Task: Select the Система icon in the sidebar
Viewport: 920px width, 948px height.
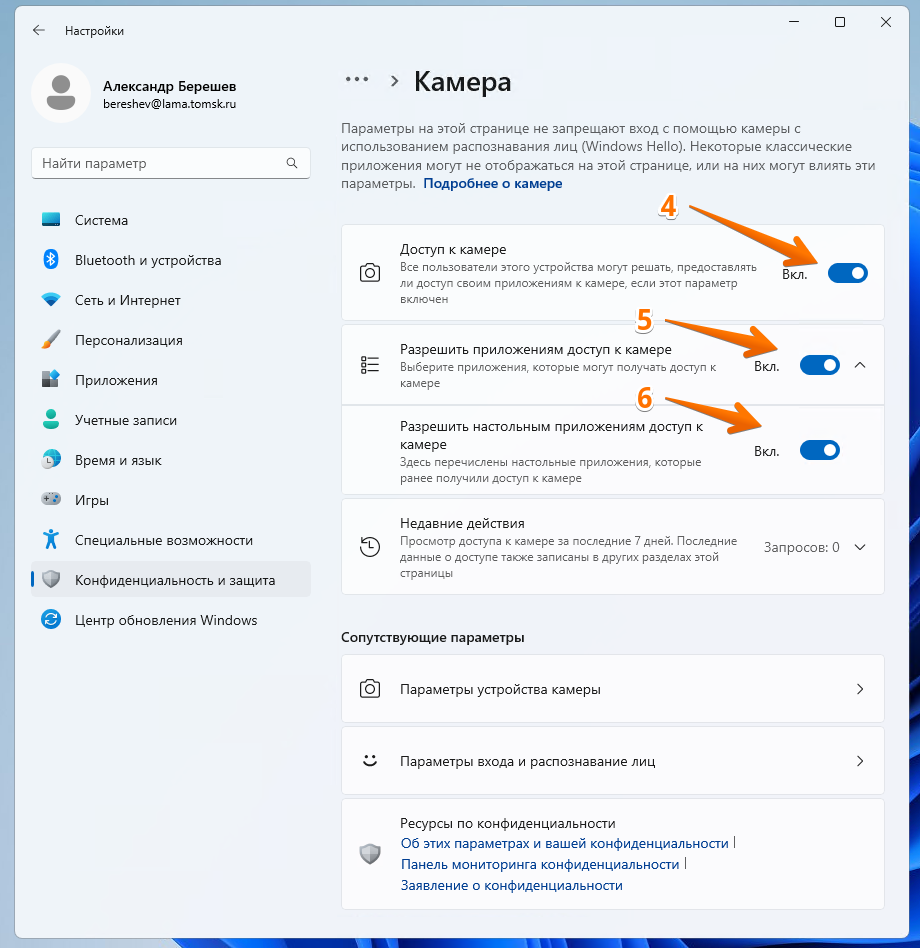Action: 51,220
